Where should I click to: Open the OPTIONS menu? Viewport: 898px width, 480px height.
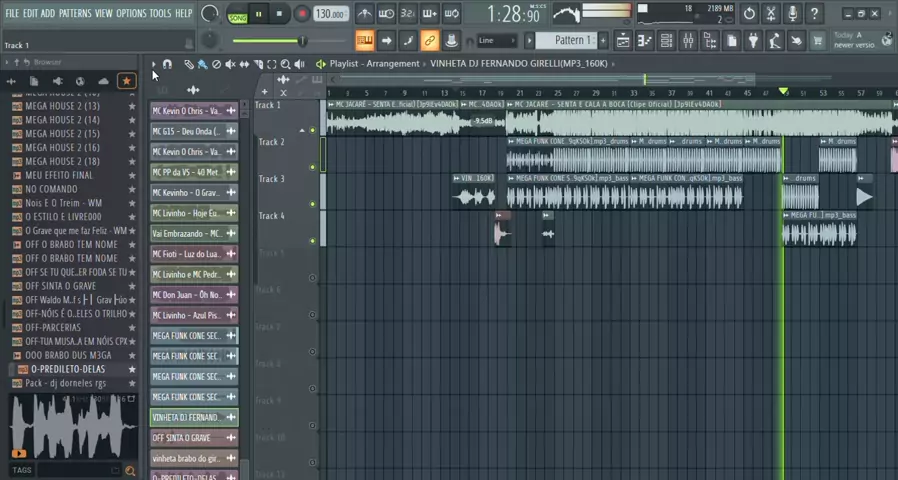pyautogui.click(x=131, y=13)
